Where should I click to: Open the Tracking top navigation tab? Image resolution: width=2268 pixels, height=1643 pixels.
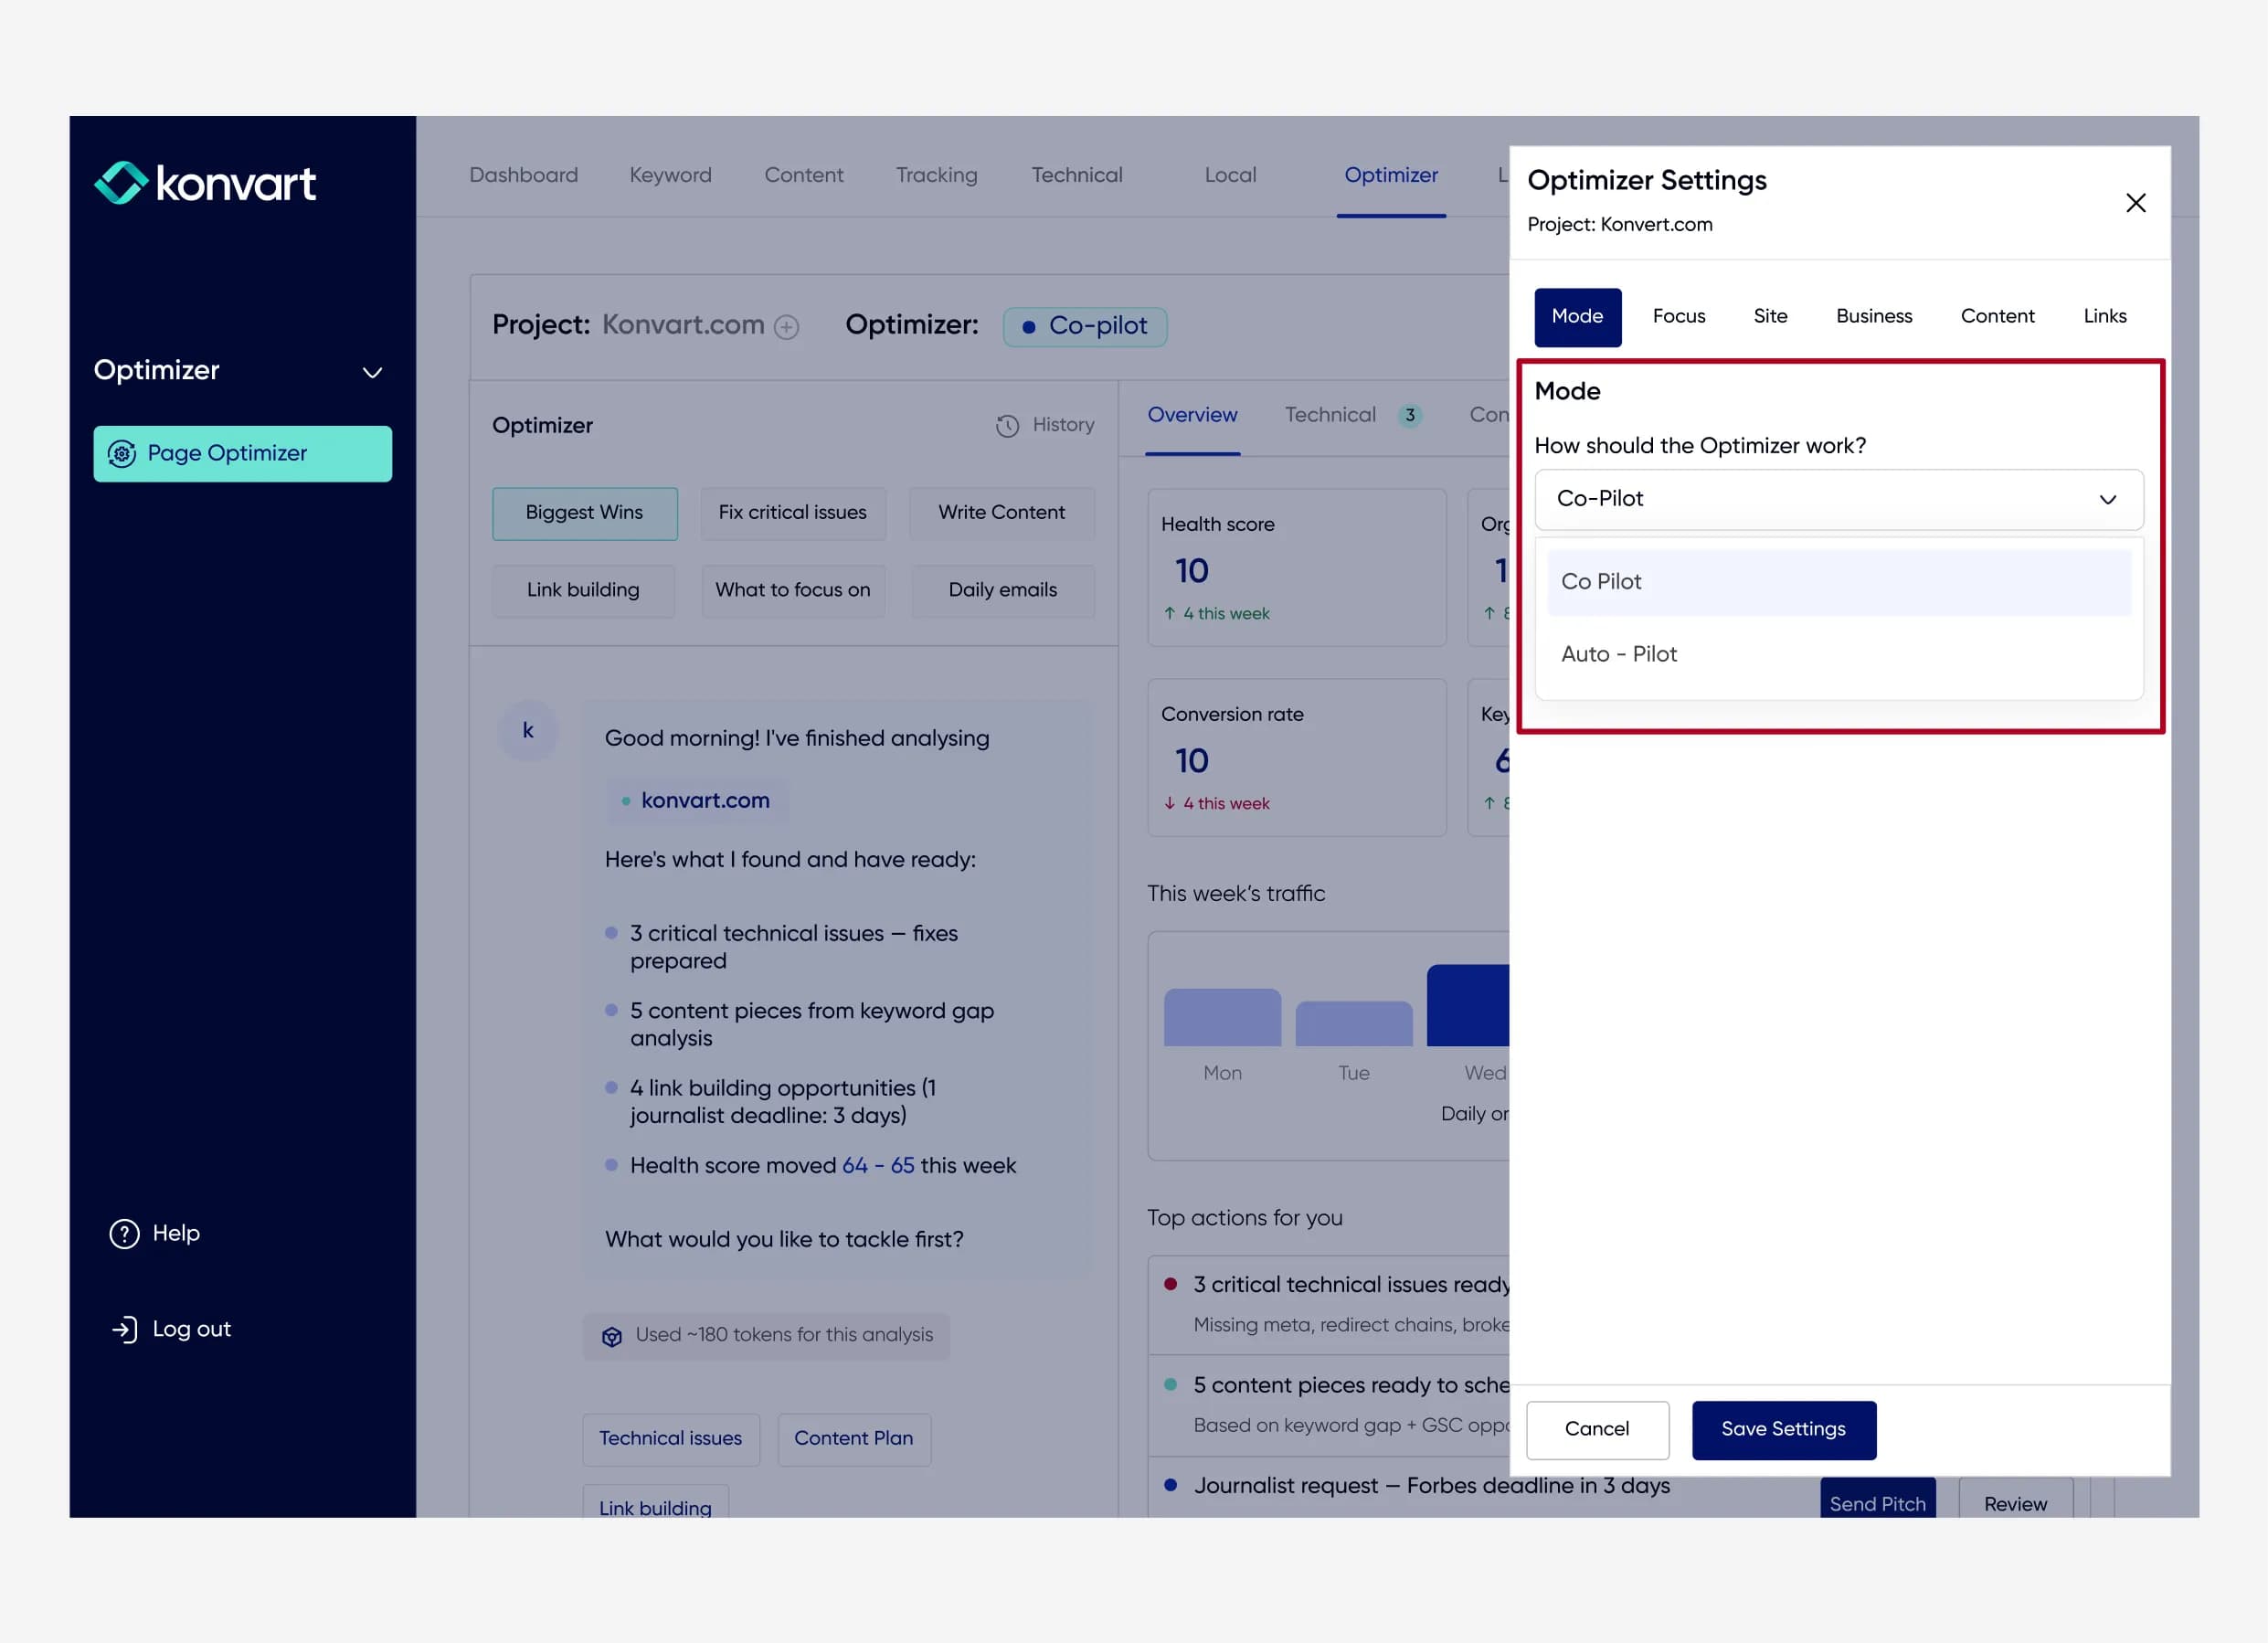936,175
